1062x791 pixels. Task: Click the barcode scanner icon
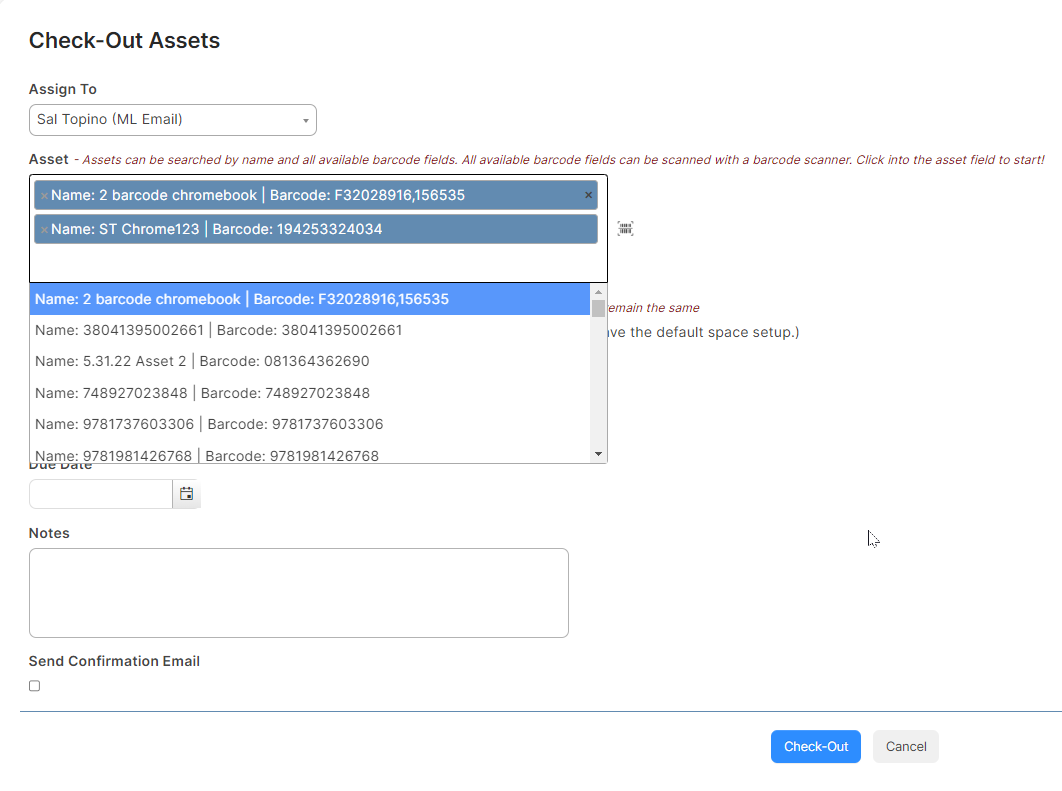tap(625, 228)
